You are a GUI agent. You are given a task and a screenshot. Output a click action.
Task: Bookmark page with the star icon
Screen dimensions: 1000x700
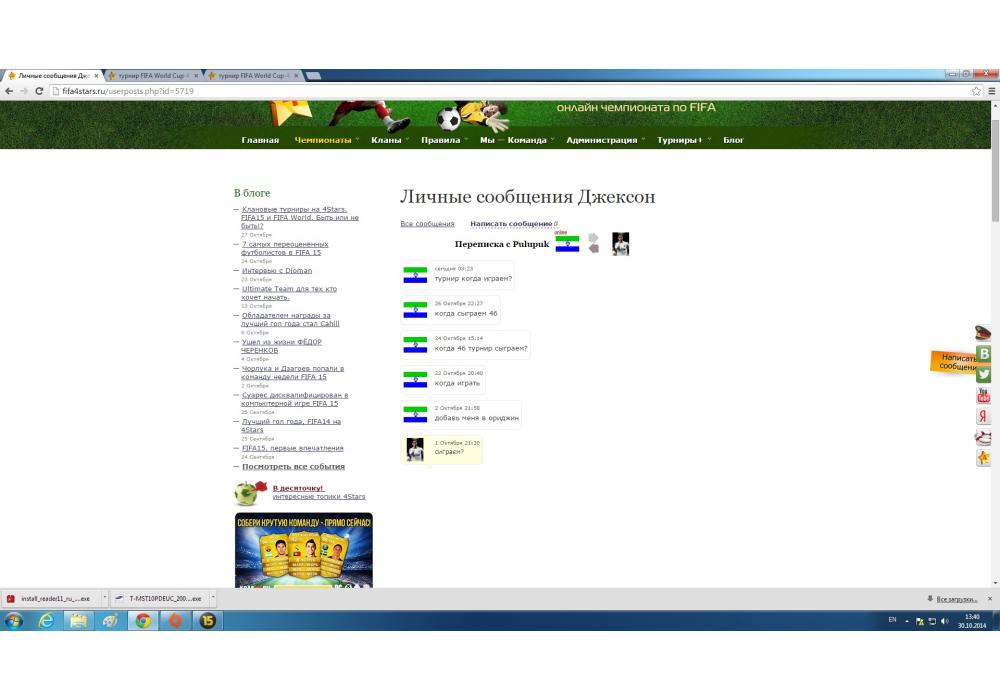976,91
